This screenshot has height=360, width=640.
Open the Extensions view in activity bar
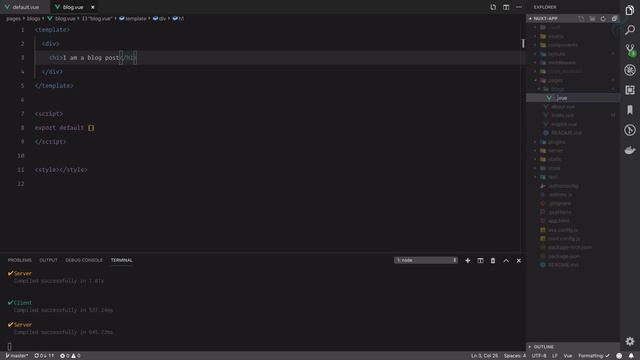pyautogui.click(x=630, y=90)
